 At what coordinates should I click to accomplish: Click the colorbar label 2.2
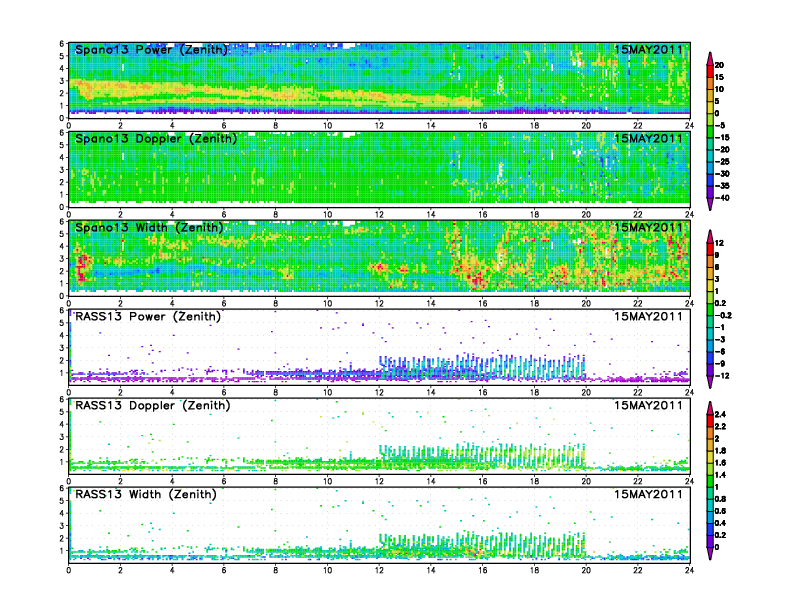pos(720,427)
